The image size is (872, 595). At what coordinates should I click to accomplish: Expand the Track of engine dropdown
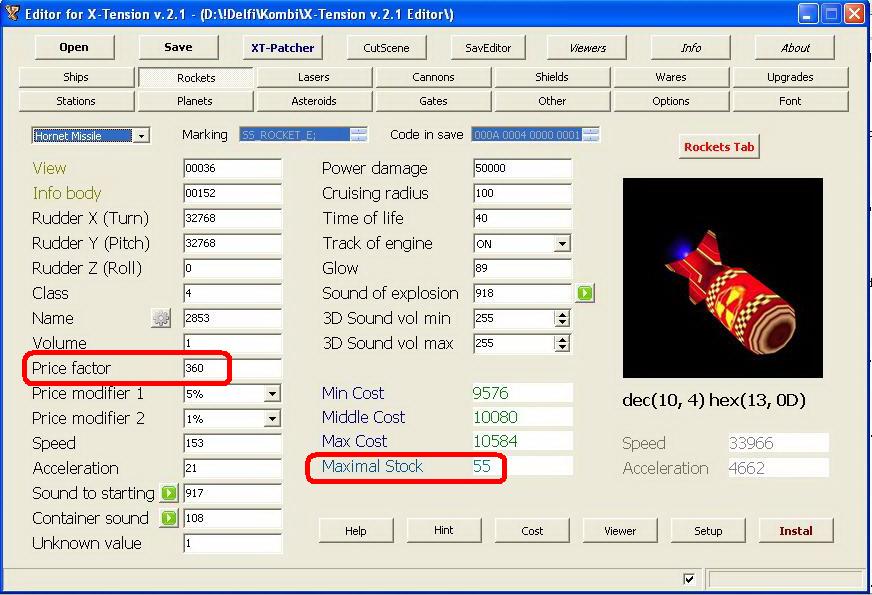pyautogui.click(x=562, y=244)
